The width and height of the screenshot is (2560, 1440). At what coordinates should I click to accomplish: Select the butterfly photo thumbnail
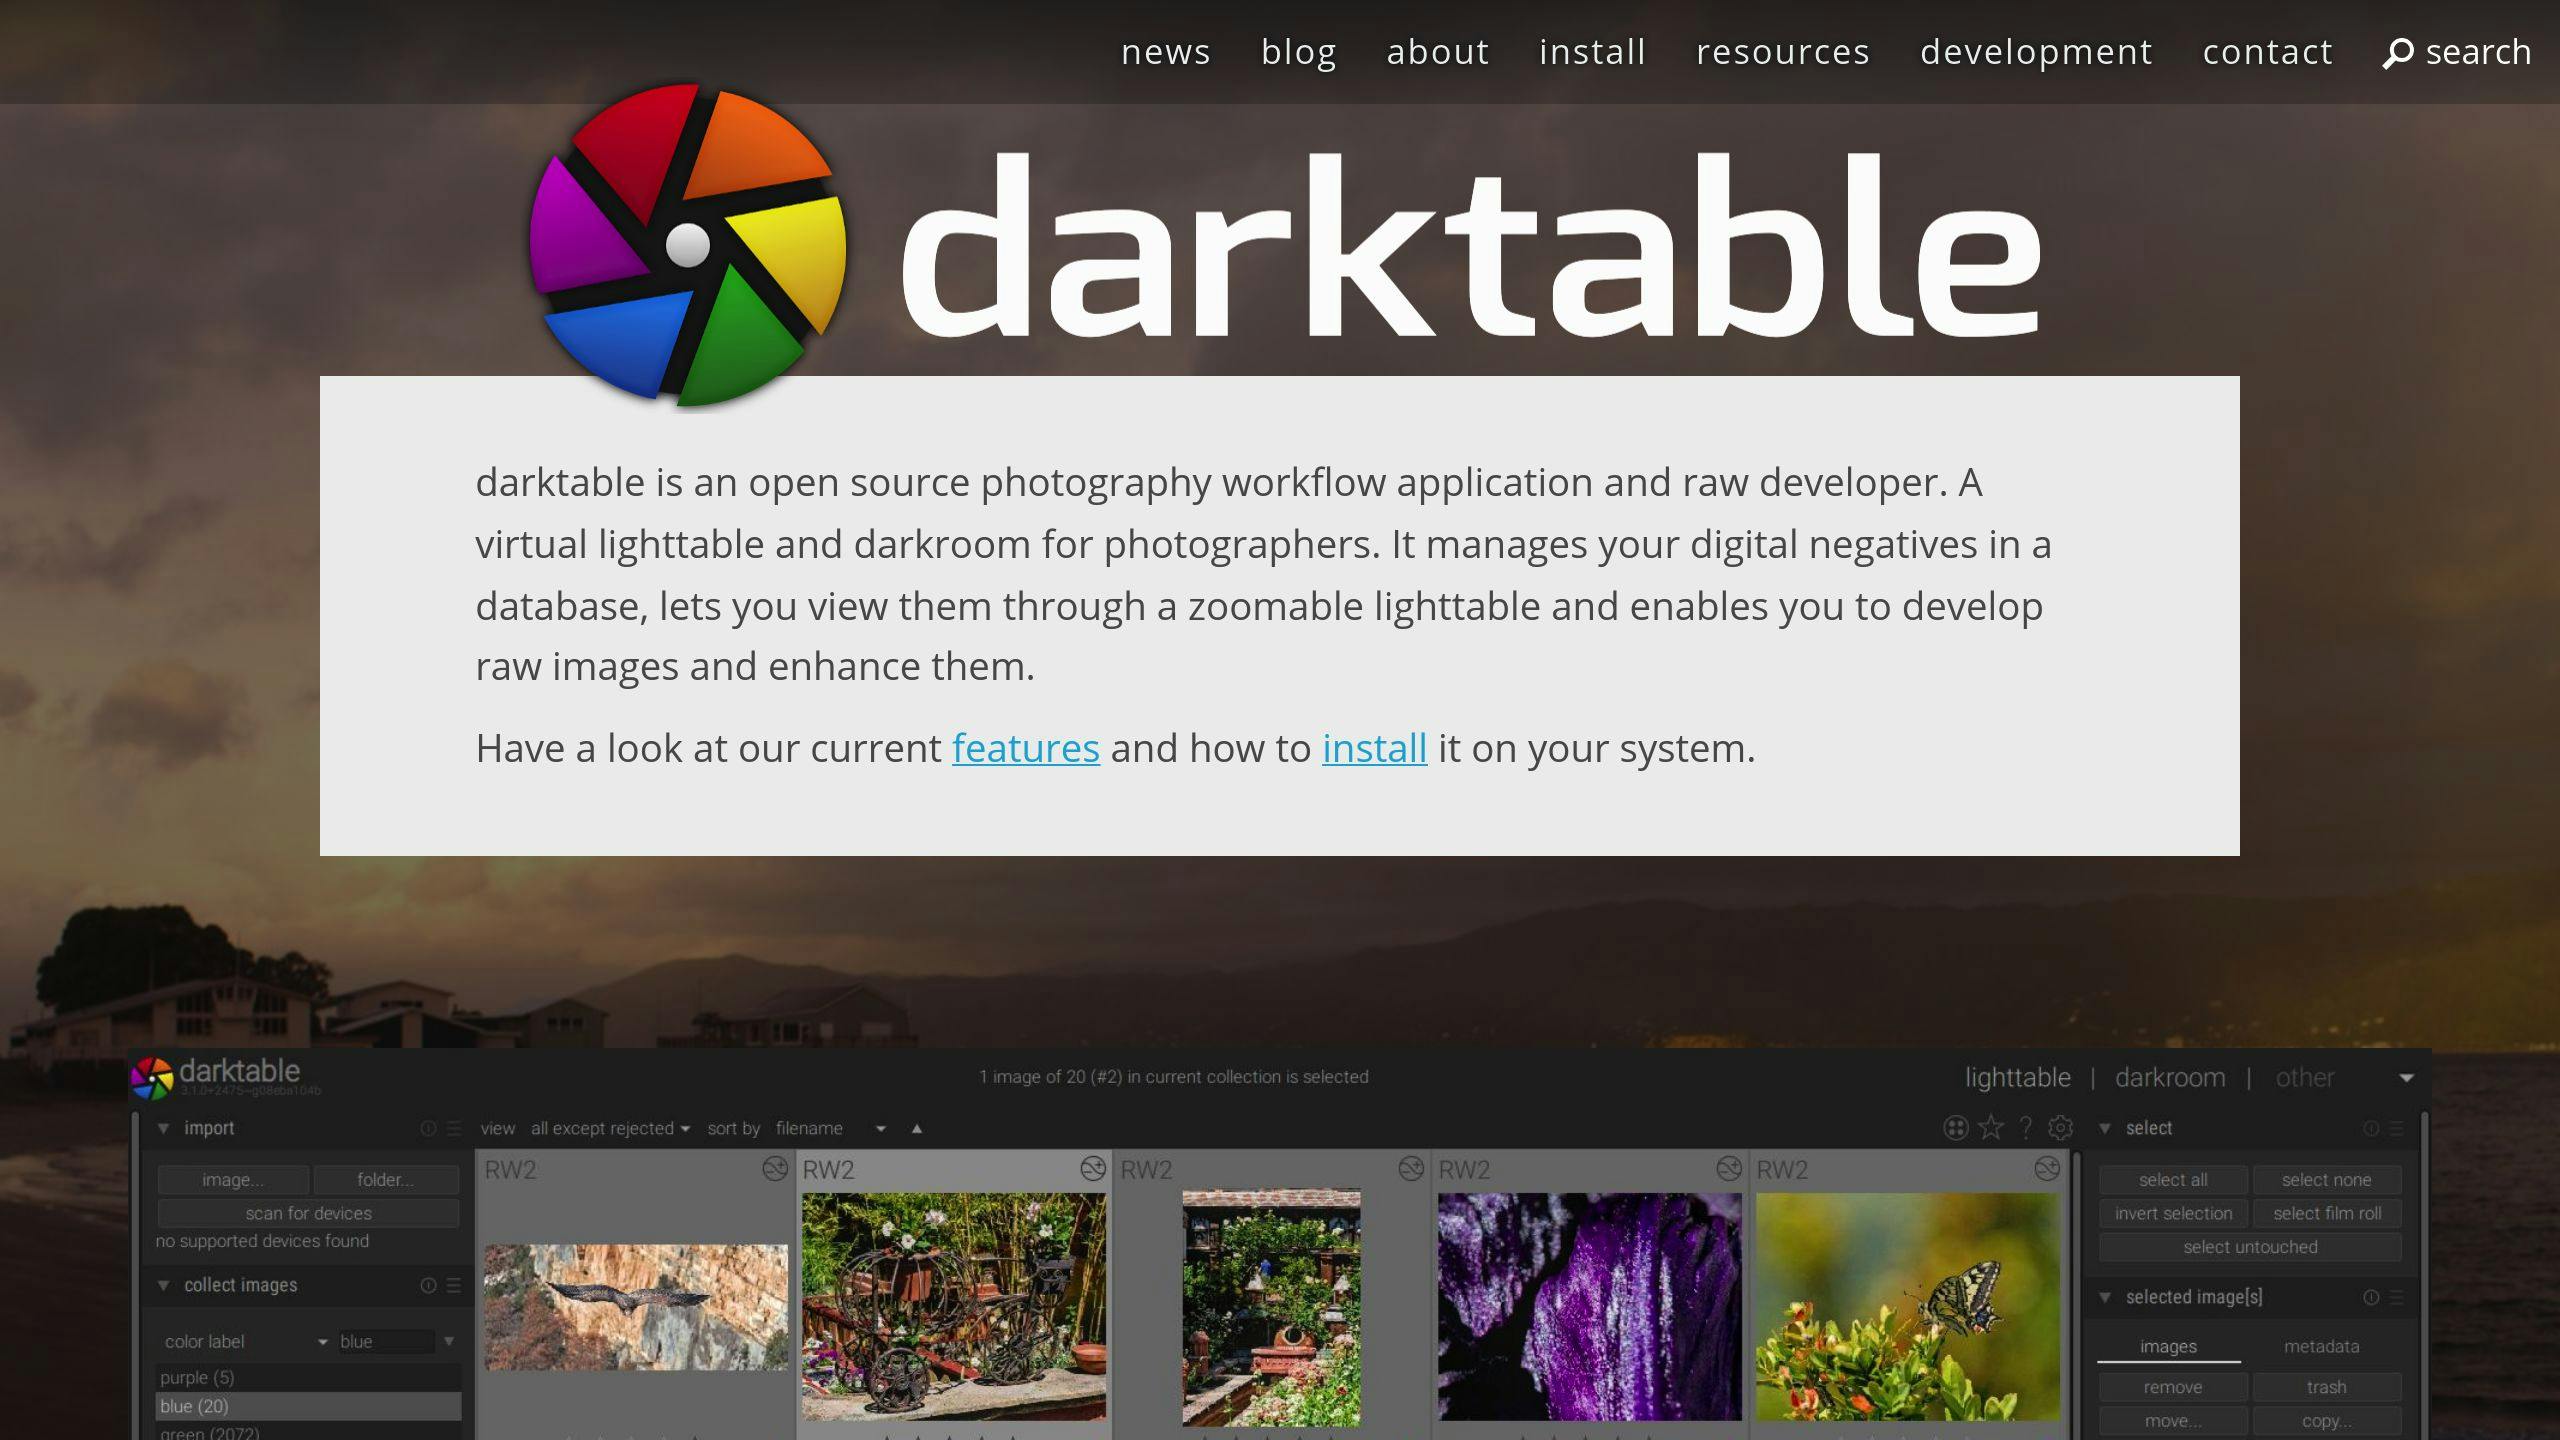(x=1908, y=1306)
